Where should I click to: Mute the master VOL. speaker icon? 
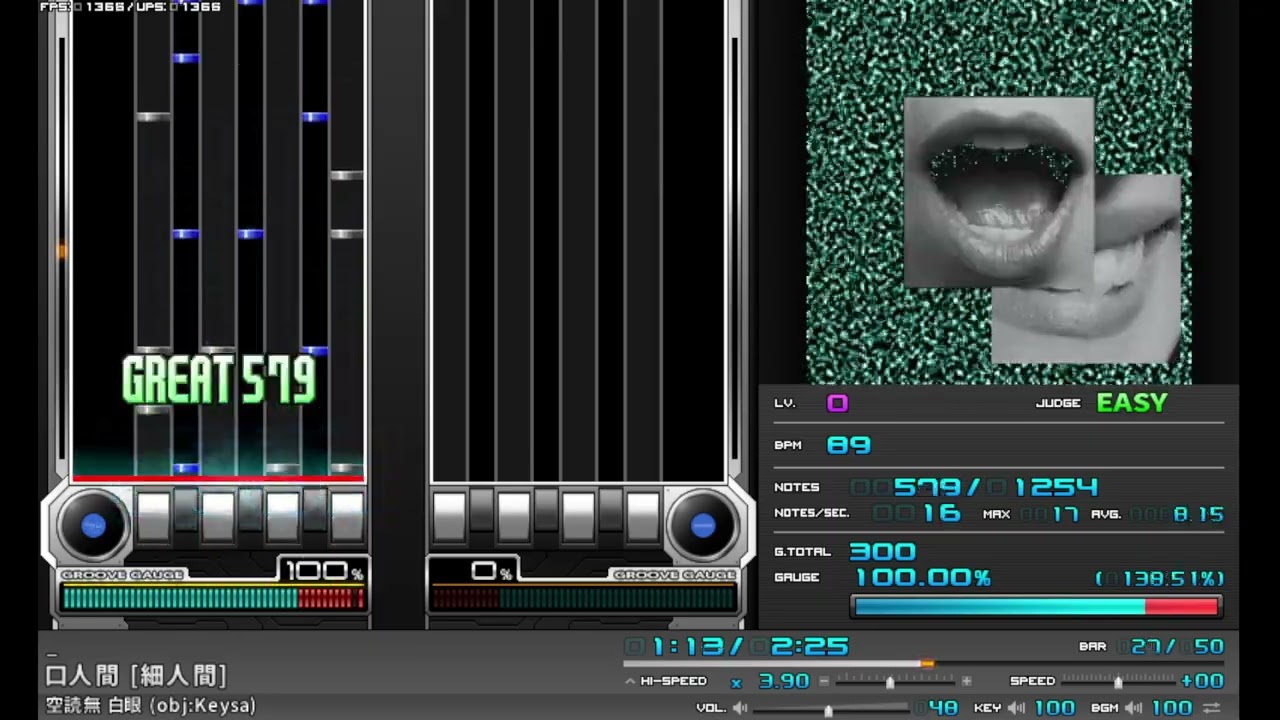pos(740,708)
